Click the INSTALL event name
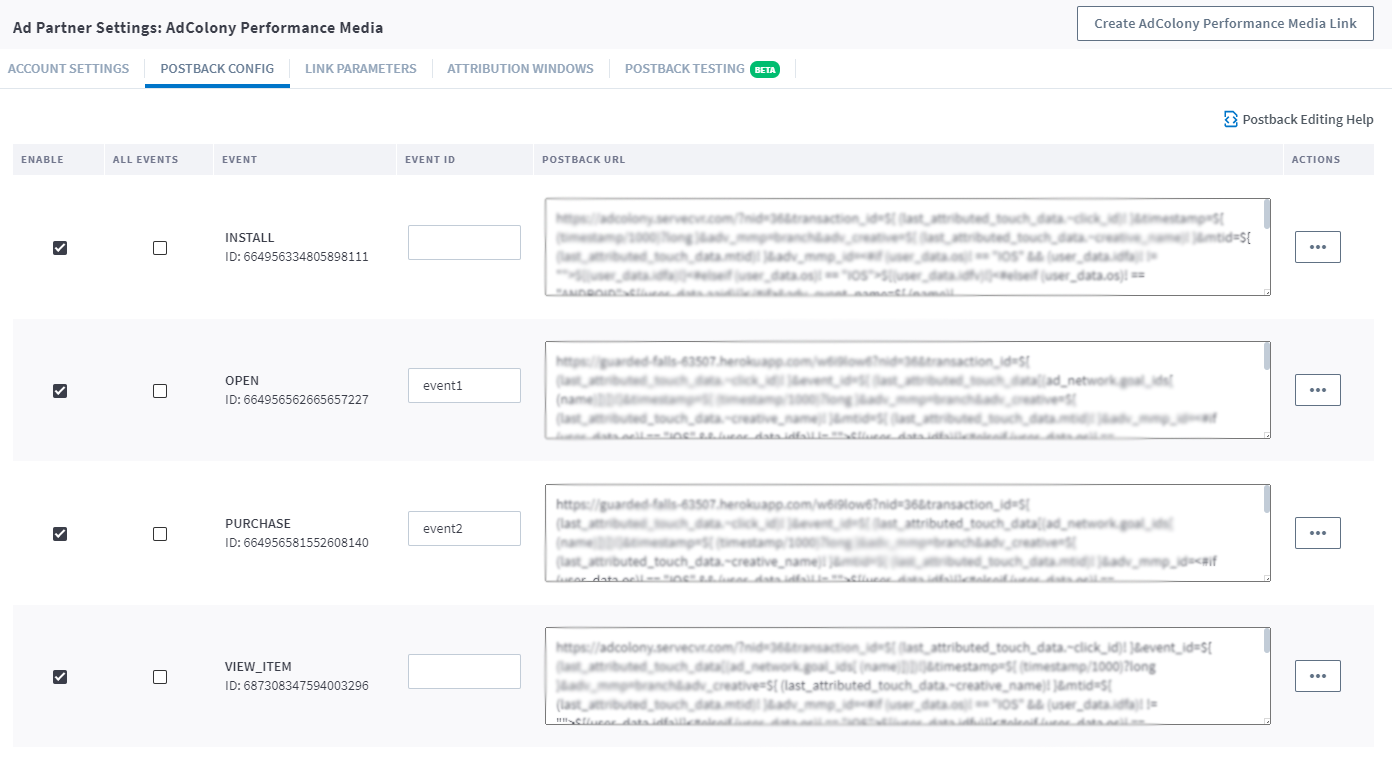Screen dimensions: 1392x762 249,238
